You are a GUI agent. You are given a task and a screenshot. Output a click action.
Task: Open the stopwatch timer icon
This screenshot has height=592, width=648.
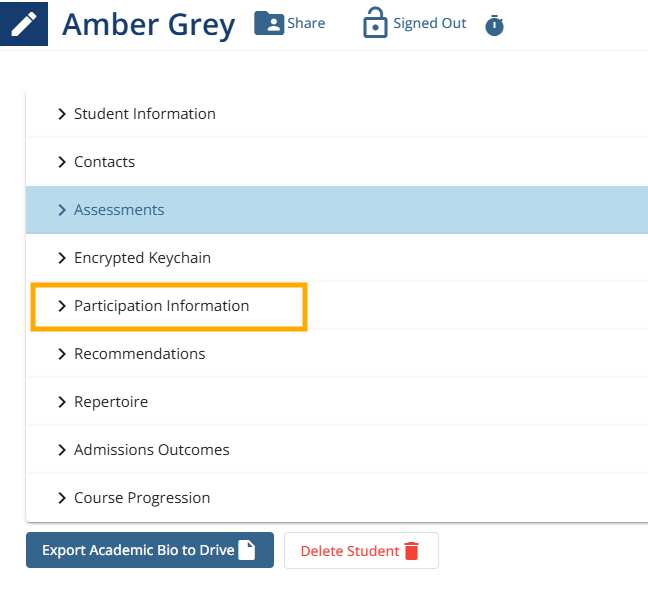(494, 25)
